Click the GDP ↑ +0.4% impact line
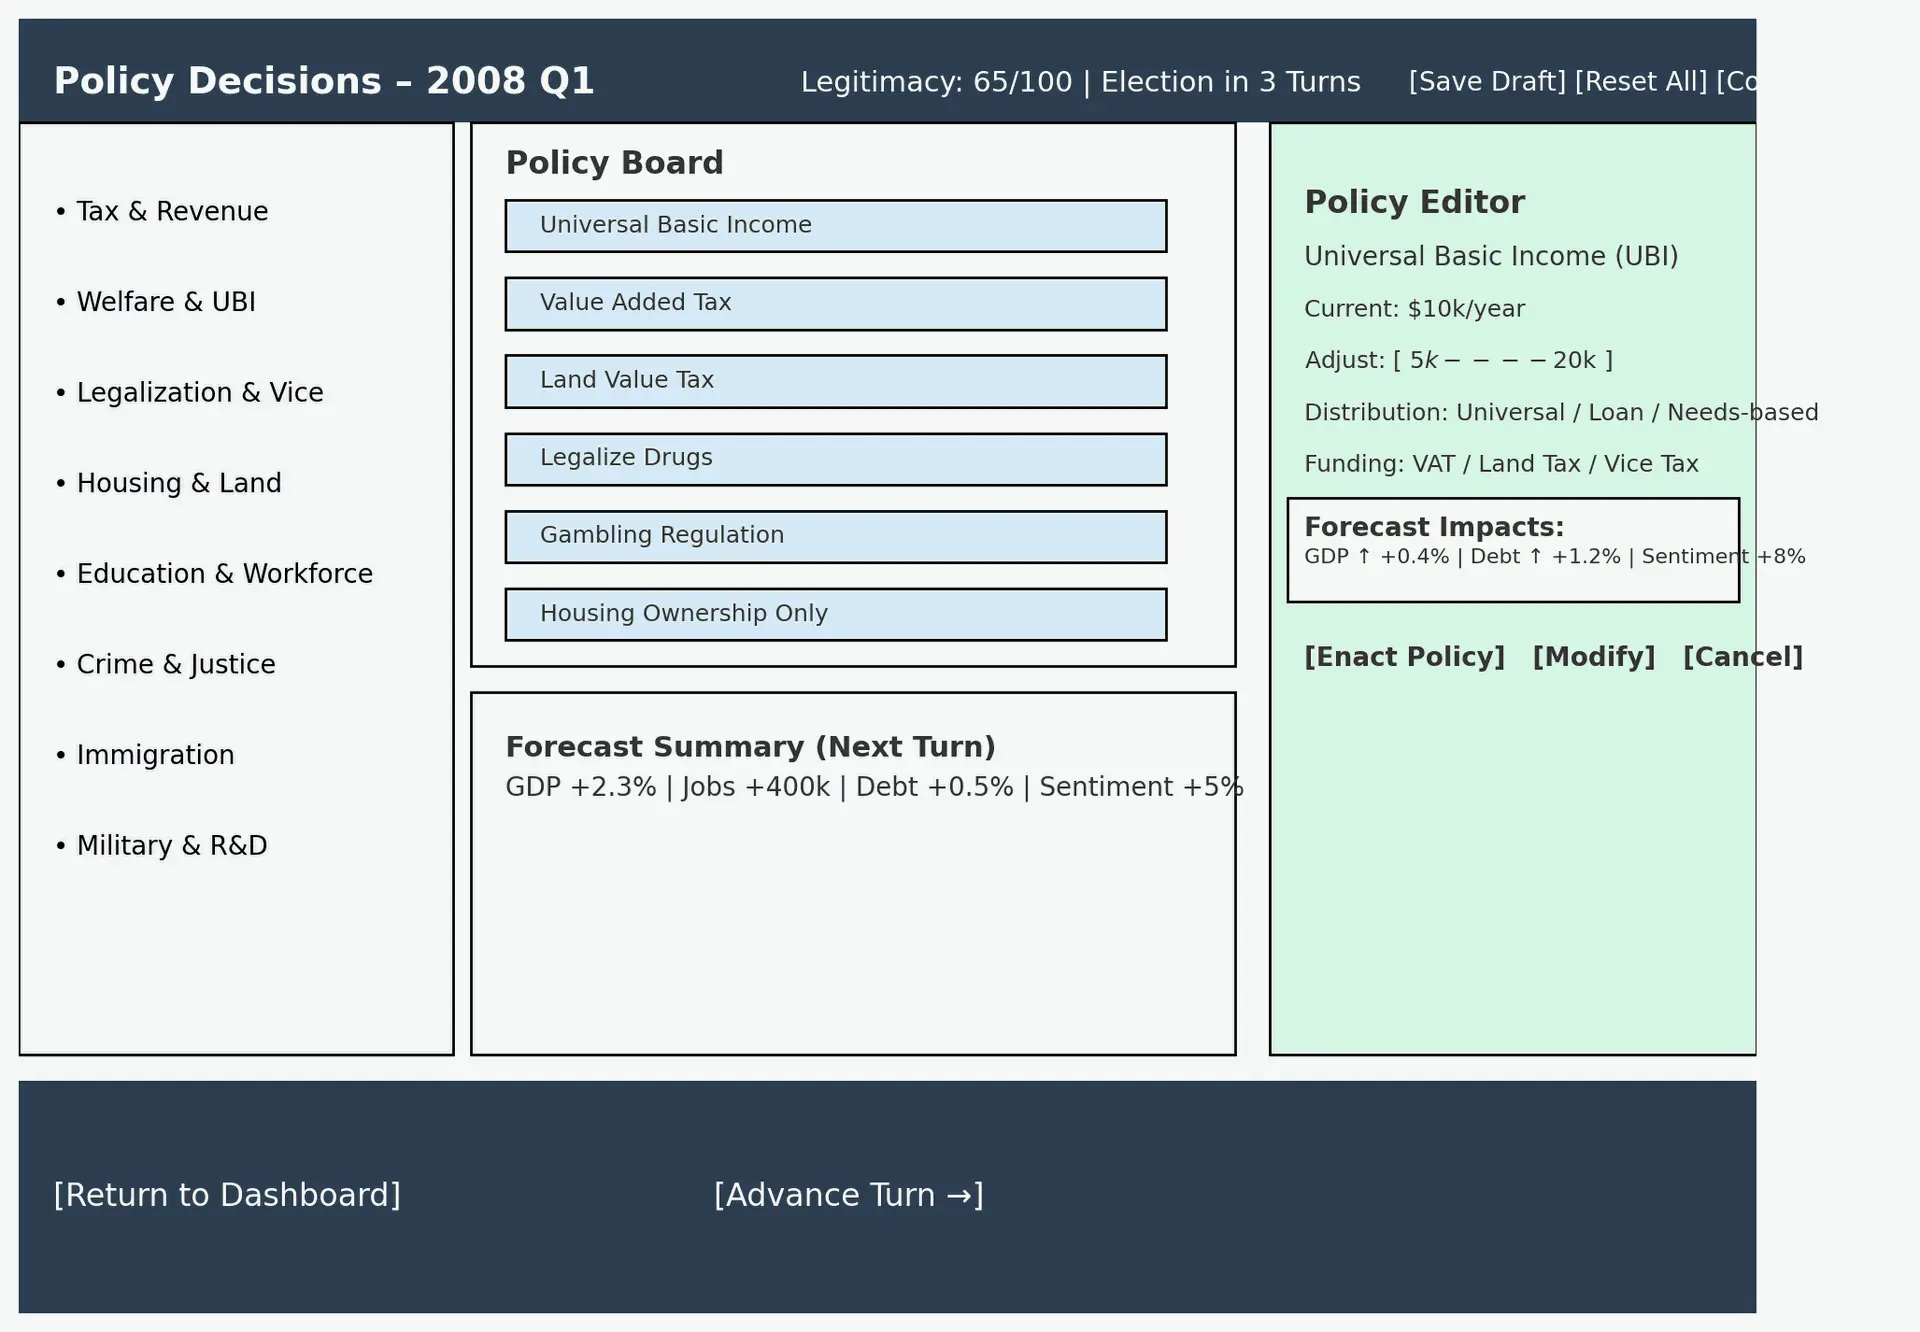 point(1555,557)
